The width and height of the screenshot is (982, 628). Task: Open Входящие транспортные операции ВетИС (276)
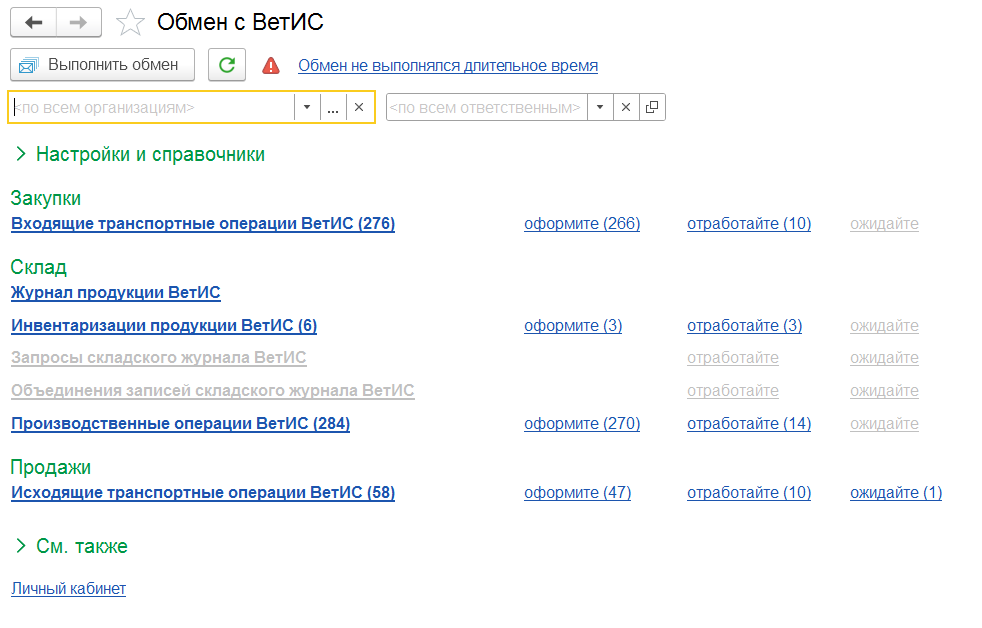[x=203, y=224]
